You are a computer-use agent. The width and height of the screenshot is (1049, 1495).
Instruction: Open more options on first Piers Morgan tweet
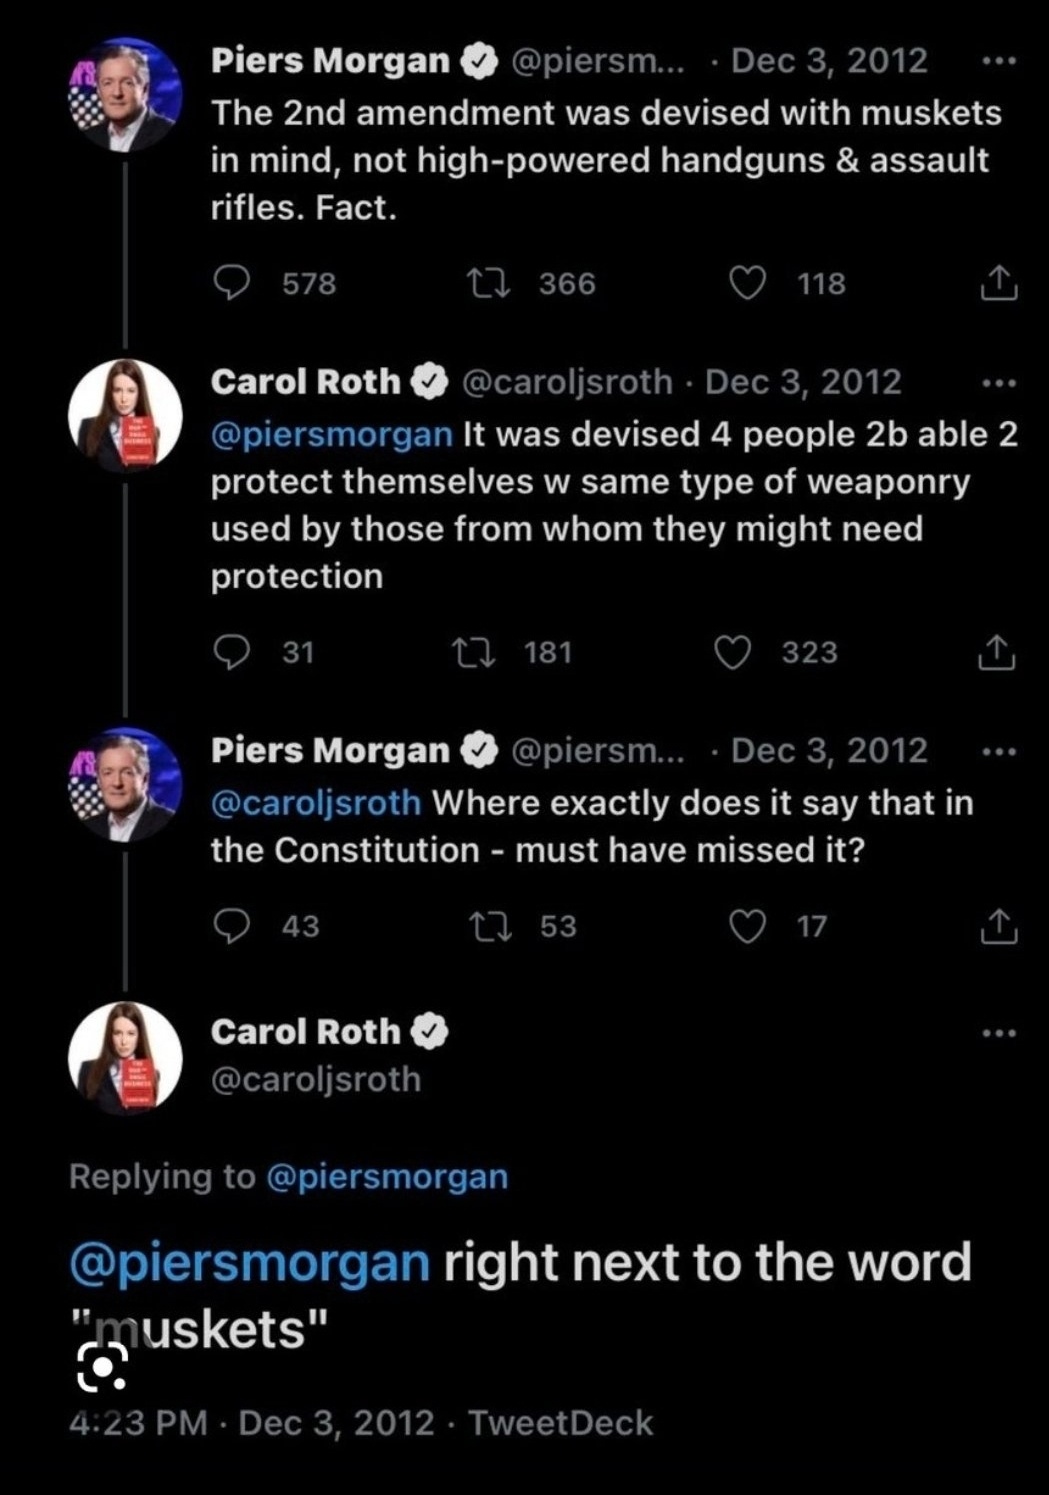pos(998,61)
